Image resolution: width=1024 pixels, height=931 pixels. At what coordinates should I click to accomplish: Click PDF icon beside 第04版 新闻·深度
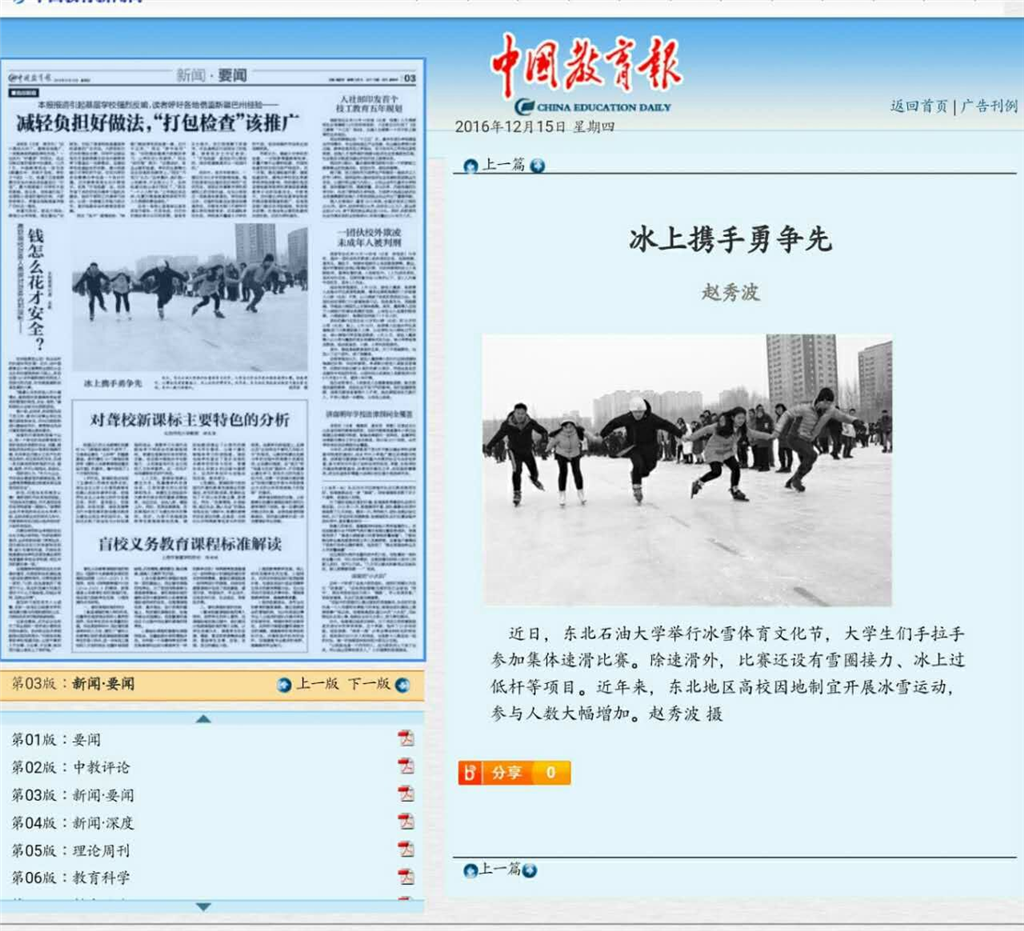pyautogui.click(x=406, y=822)
